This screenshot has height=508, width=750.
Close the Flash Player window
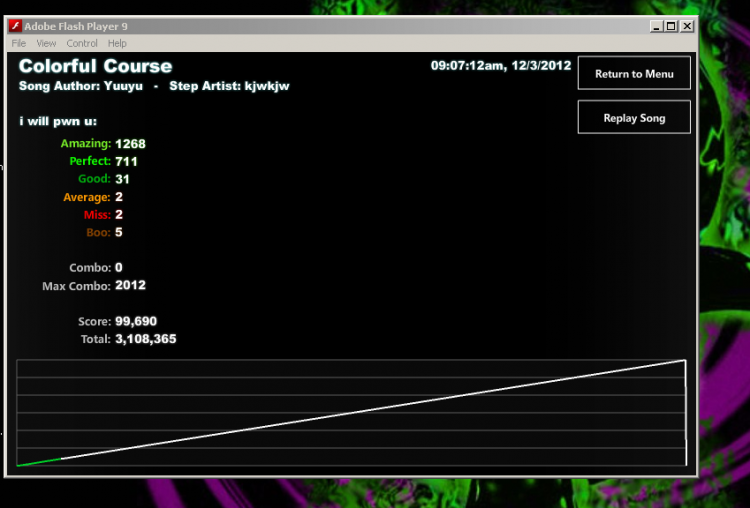coord(687,26)
